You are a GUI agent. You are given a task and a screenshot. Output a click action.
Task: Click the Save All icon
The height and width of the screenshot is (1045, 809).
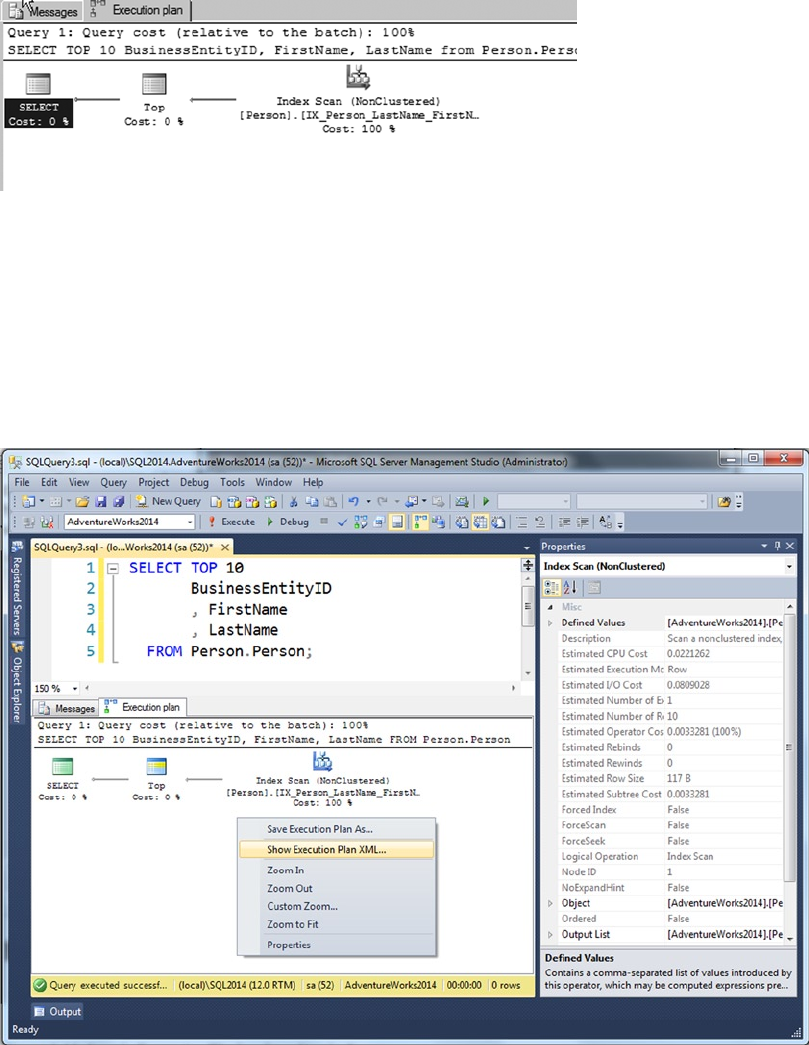(x=119, y=501)
